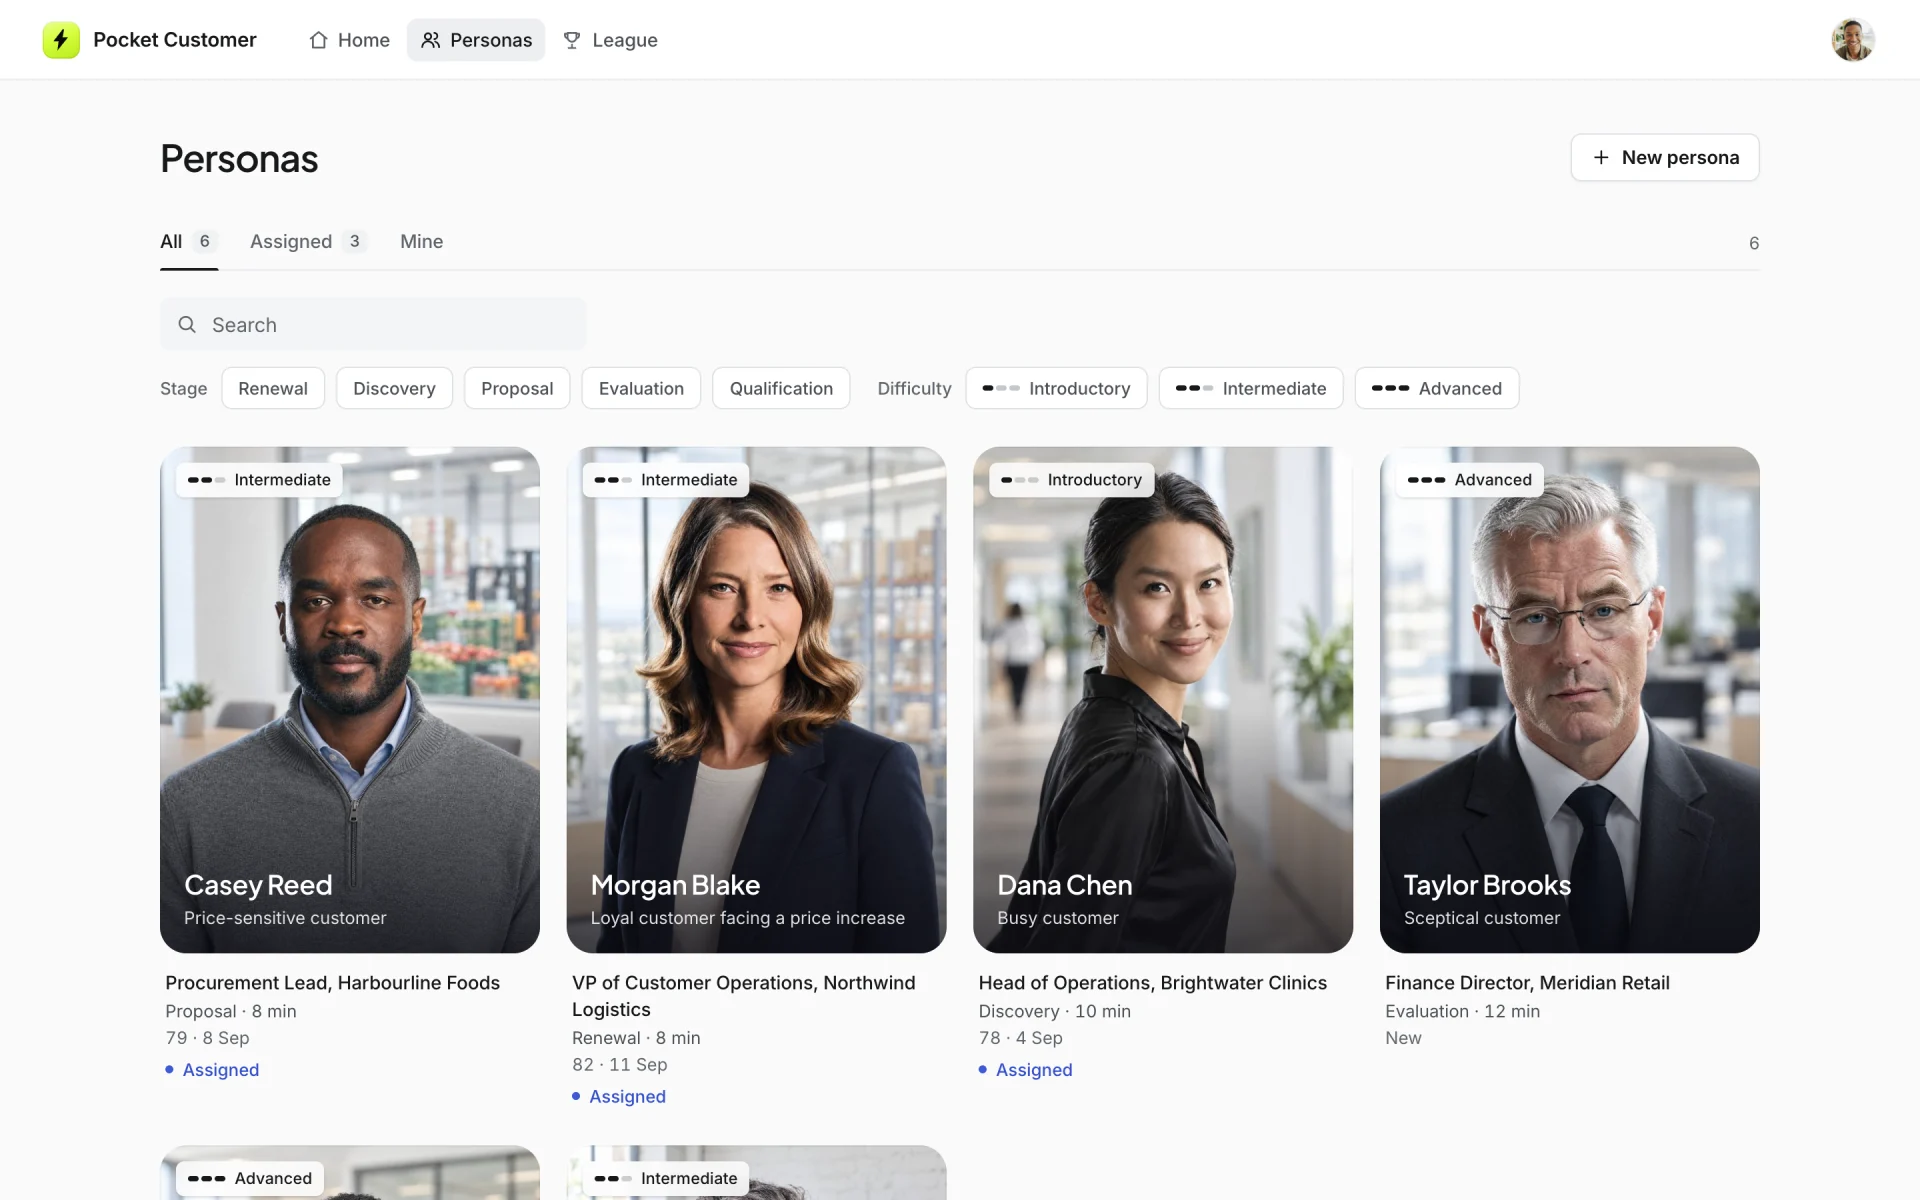
Task: Toggle the Qualification stage filter
Action: pyautogui.click(x=781, y=389)
